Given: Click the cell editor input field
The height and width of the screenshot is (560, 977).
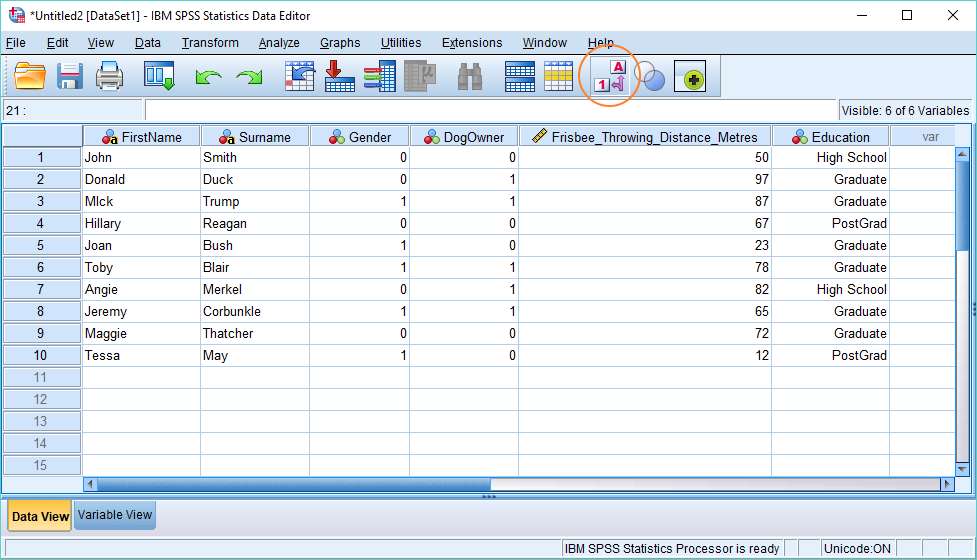Looking at the screenshot, I should (490, 110).
